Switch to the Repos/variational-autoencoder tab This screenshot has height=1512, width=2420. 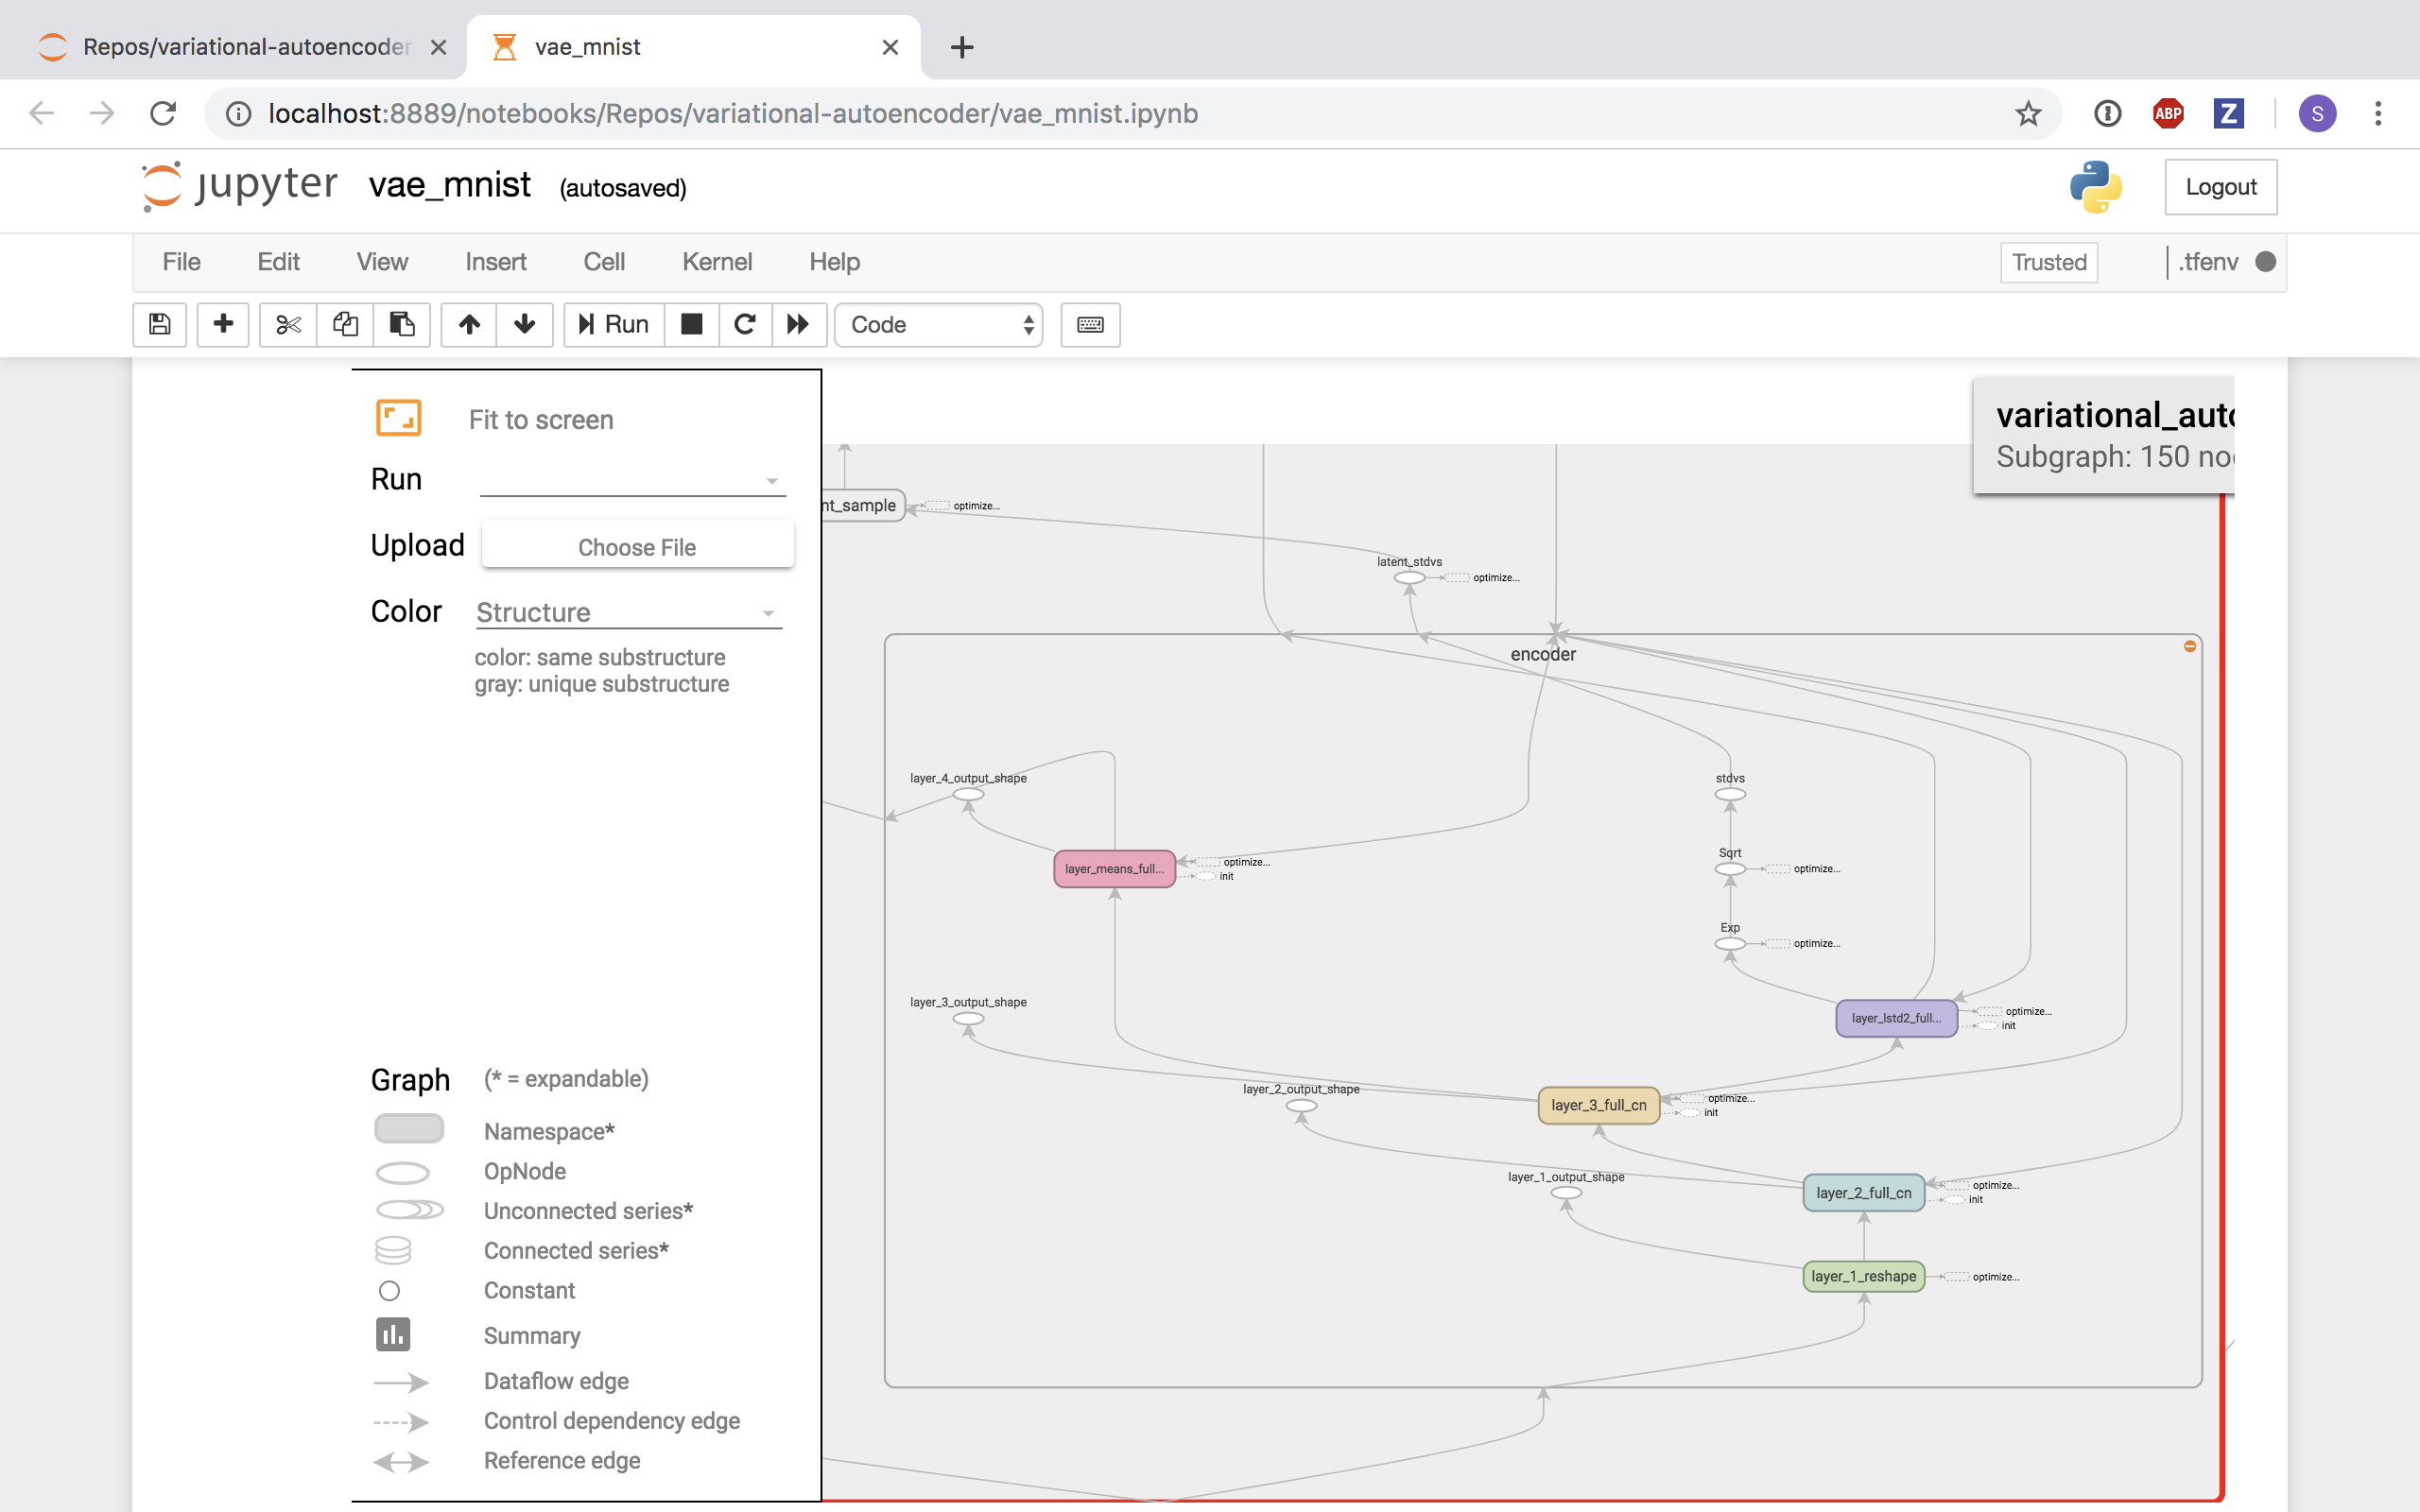[x=245, y=47]
